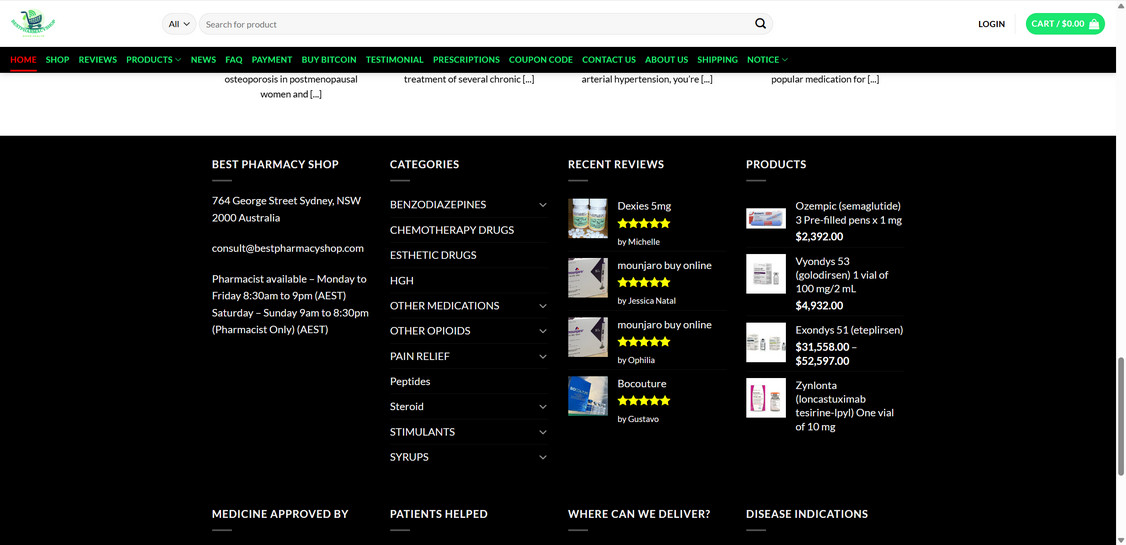The image size is (1126, 545).
Task: Click mounjaro thumbnail by Ophilia
Action: click(587, 337)
